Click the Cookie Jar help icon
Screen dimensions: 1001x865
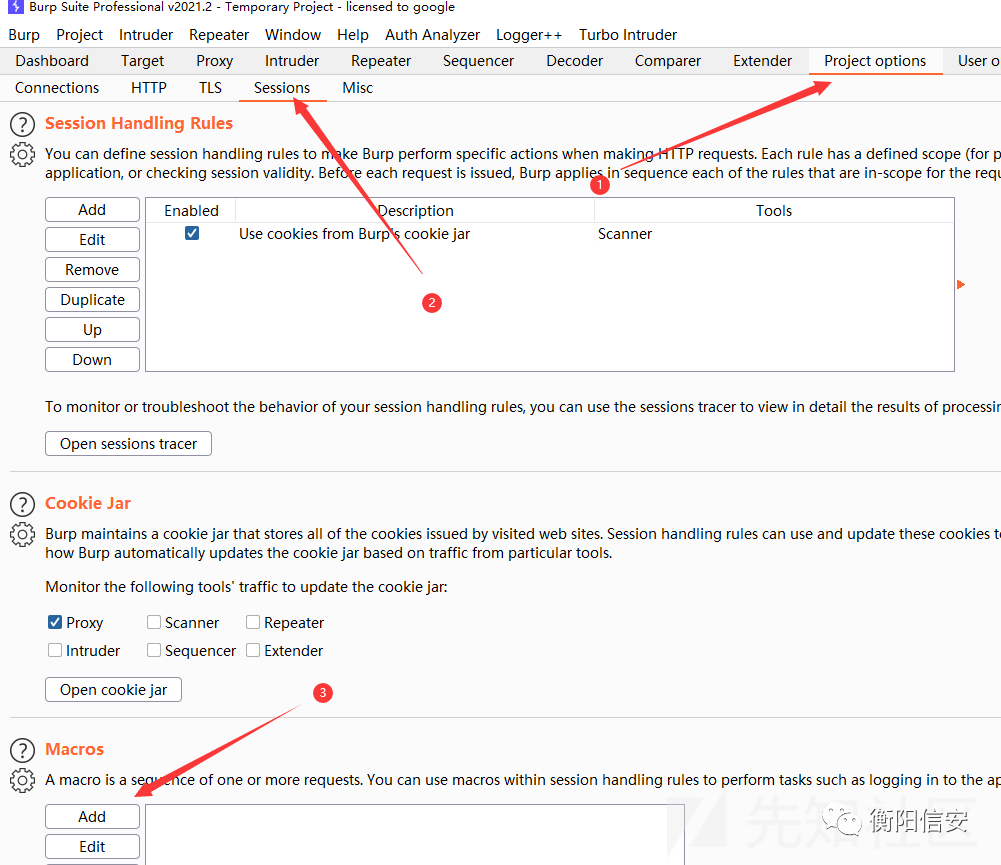click(x=22, y=504)
